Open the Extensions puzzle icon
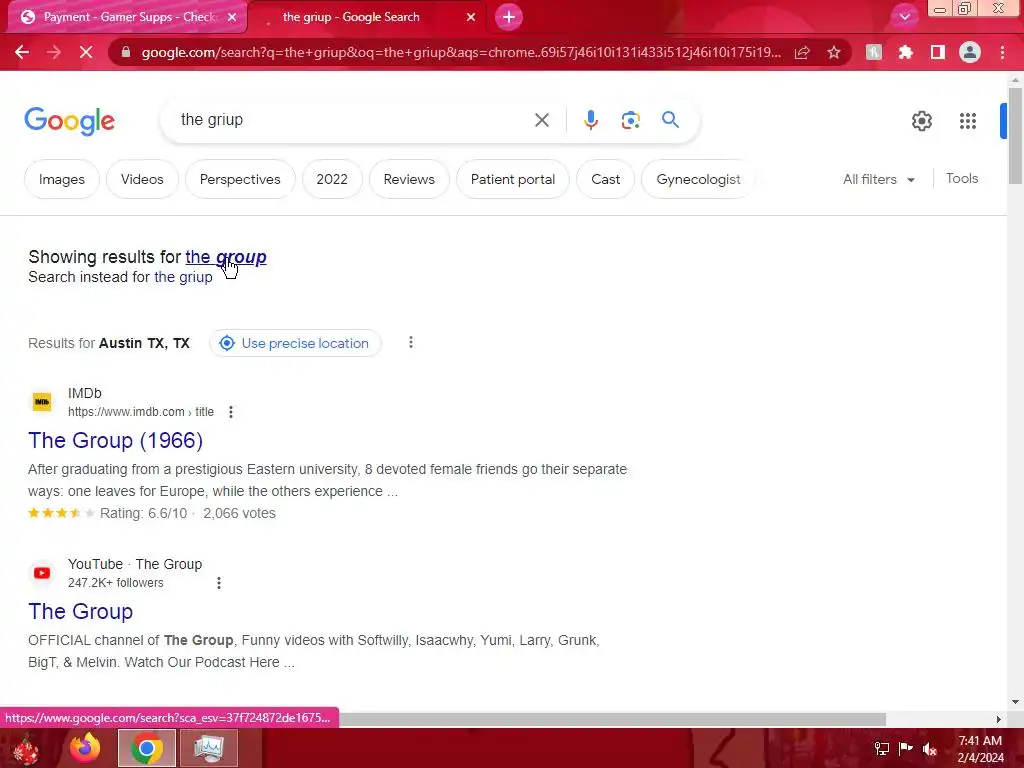The image size is (1024, 768). pos(905,52)
